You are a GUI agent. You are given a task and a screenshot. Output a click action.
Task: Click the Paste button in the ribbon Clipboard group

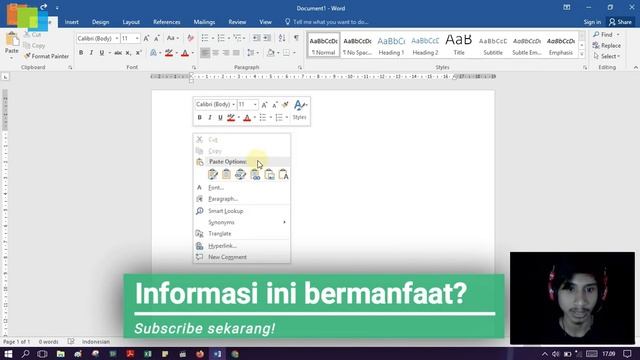pyautogui.click(x=11, y=43)
